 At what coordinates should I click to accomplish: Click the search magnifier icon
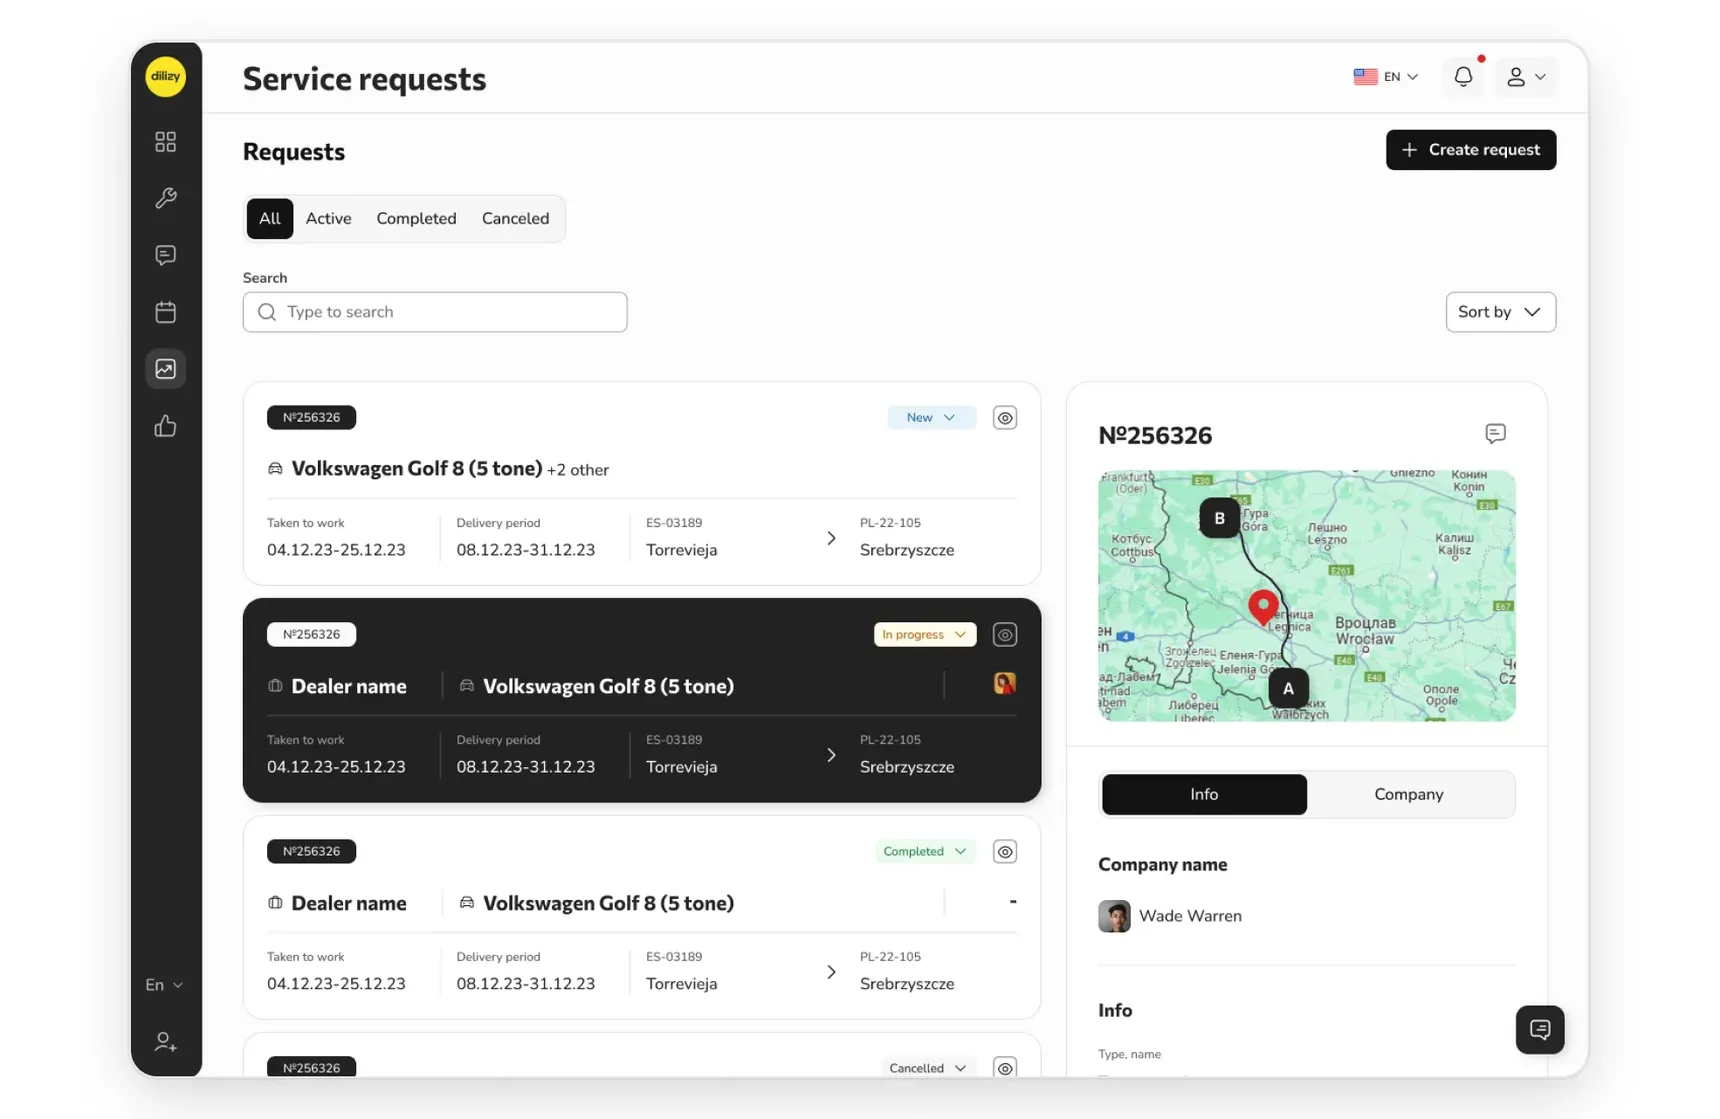(x=267, y=312)
